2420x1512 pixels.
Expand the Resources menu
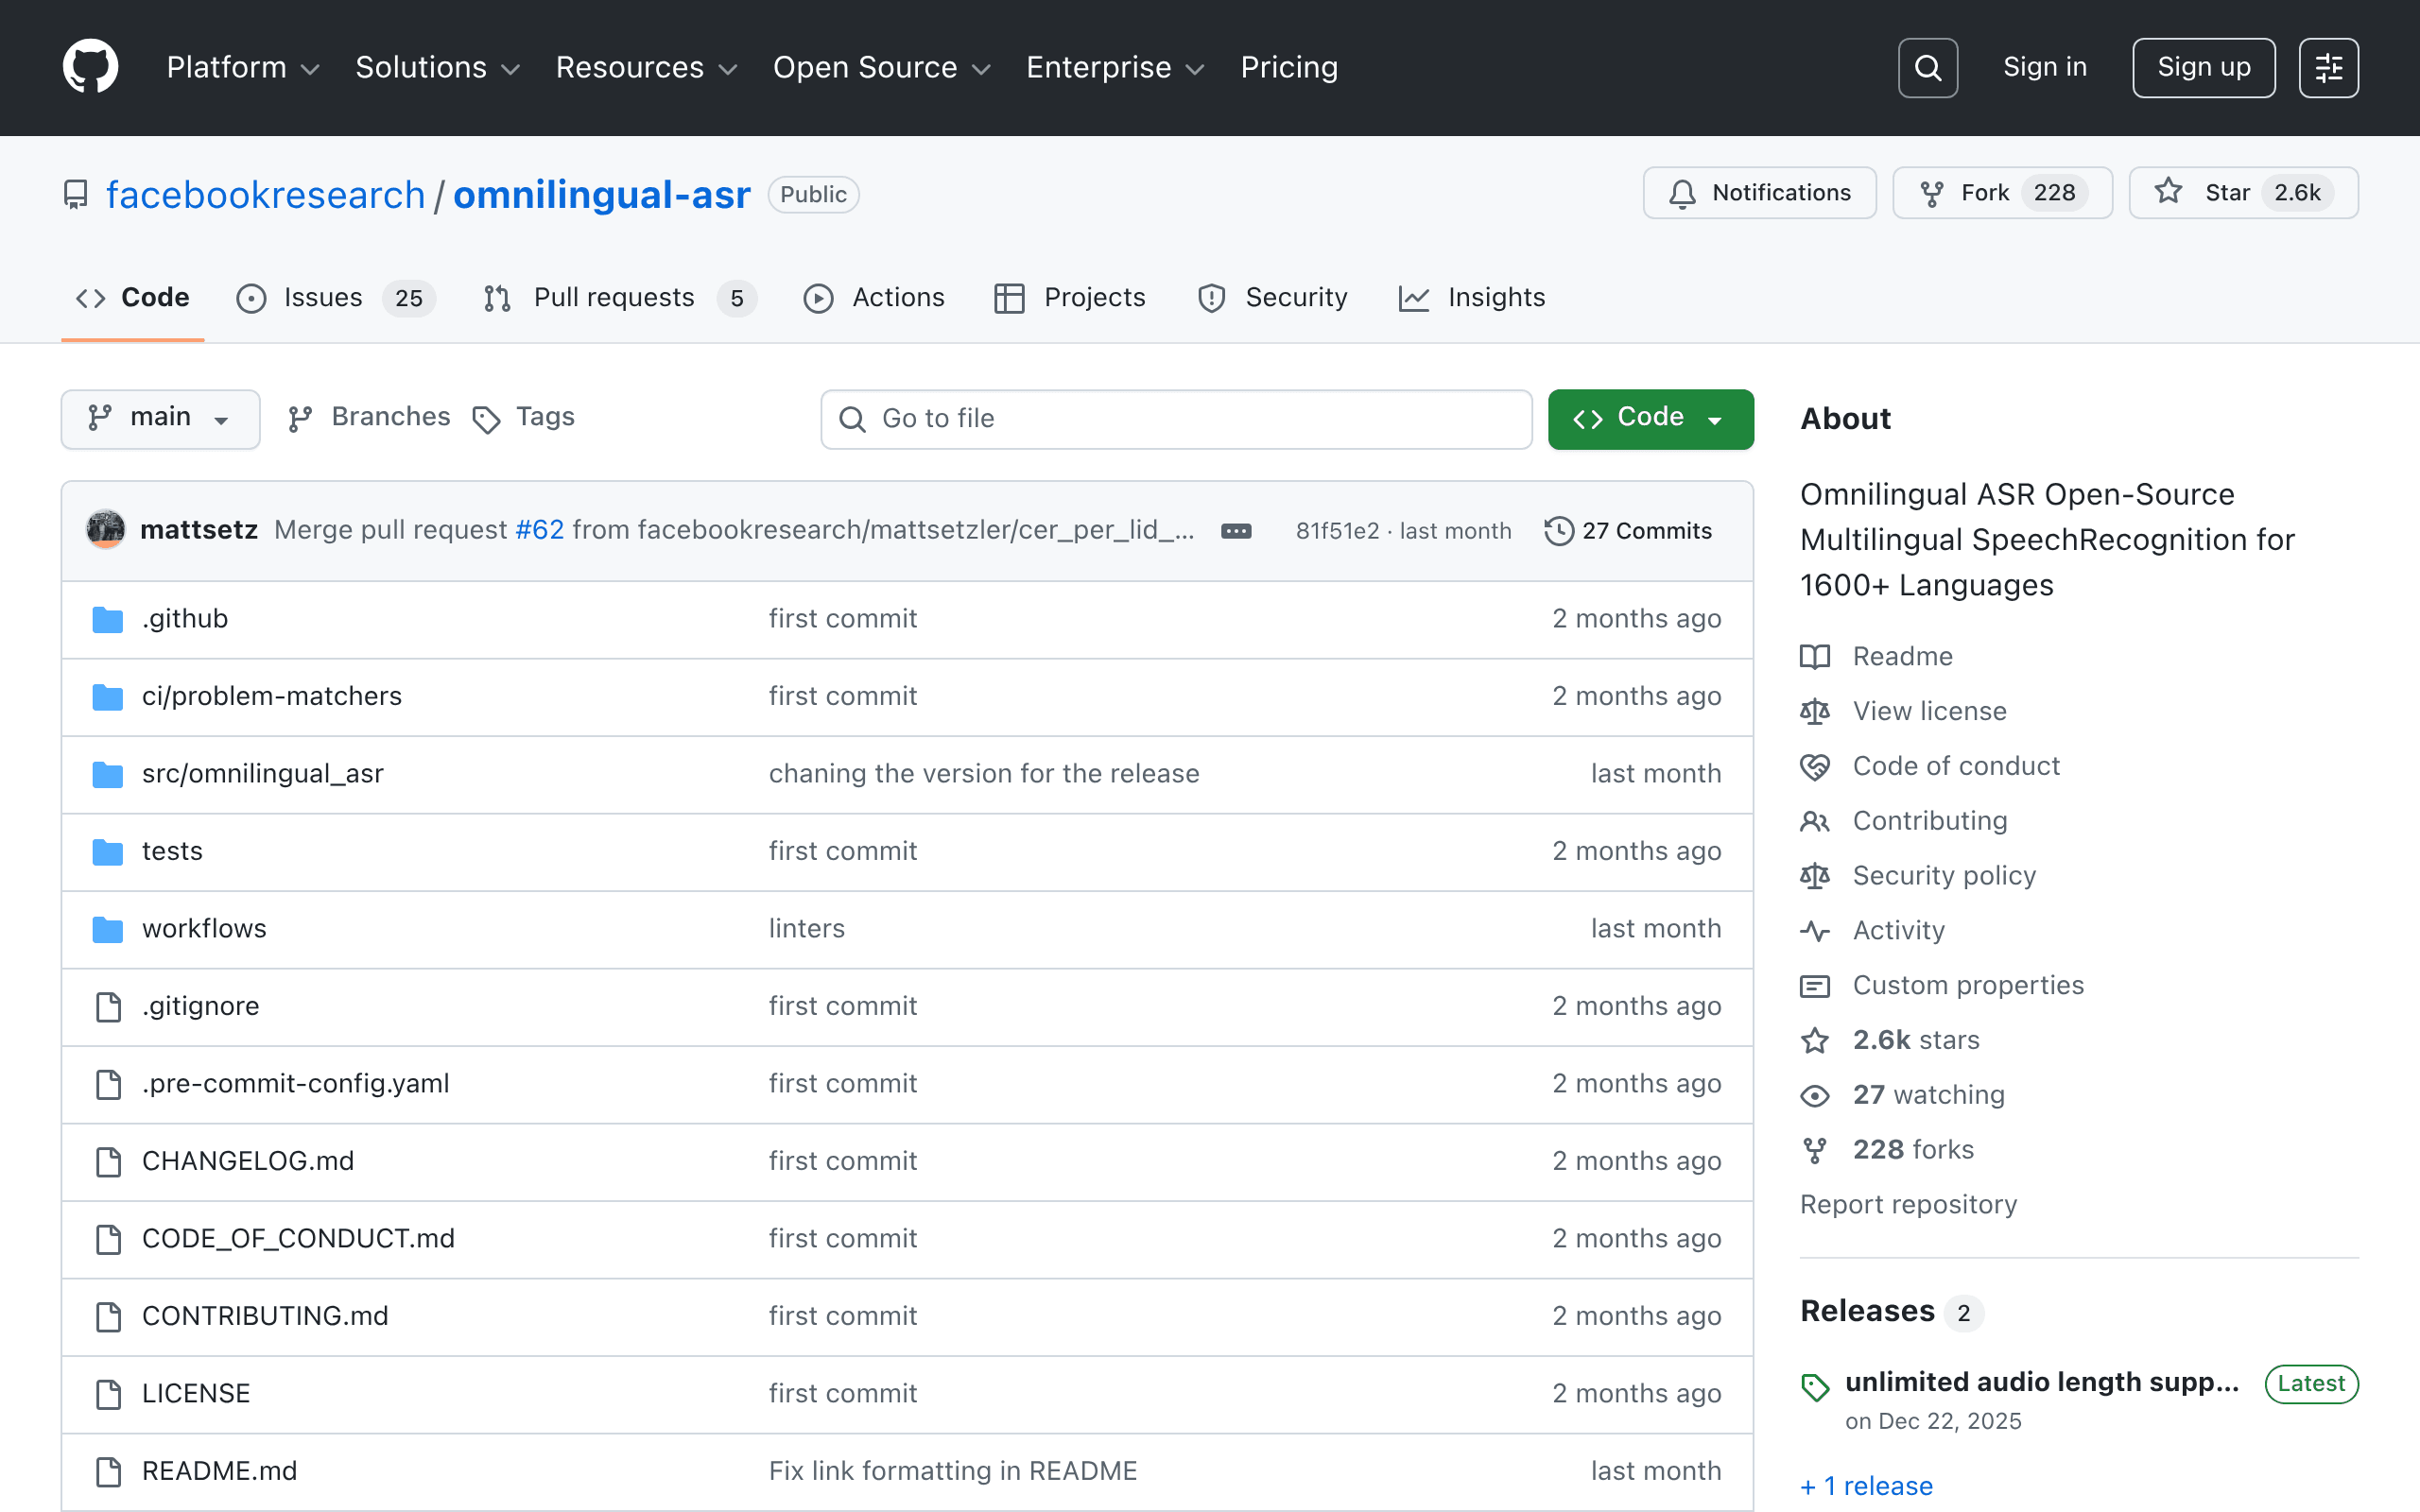point(646,67)
